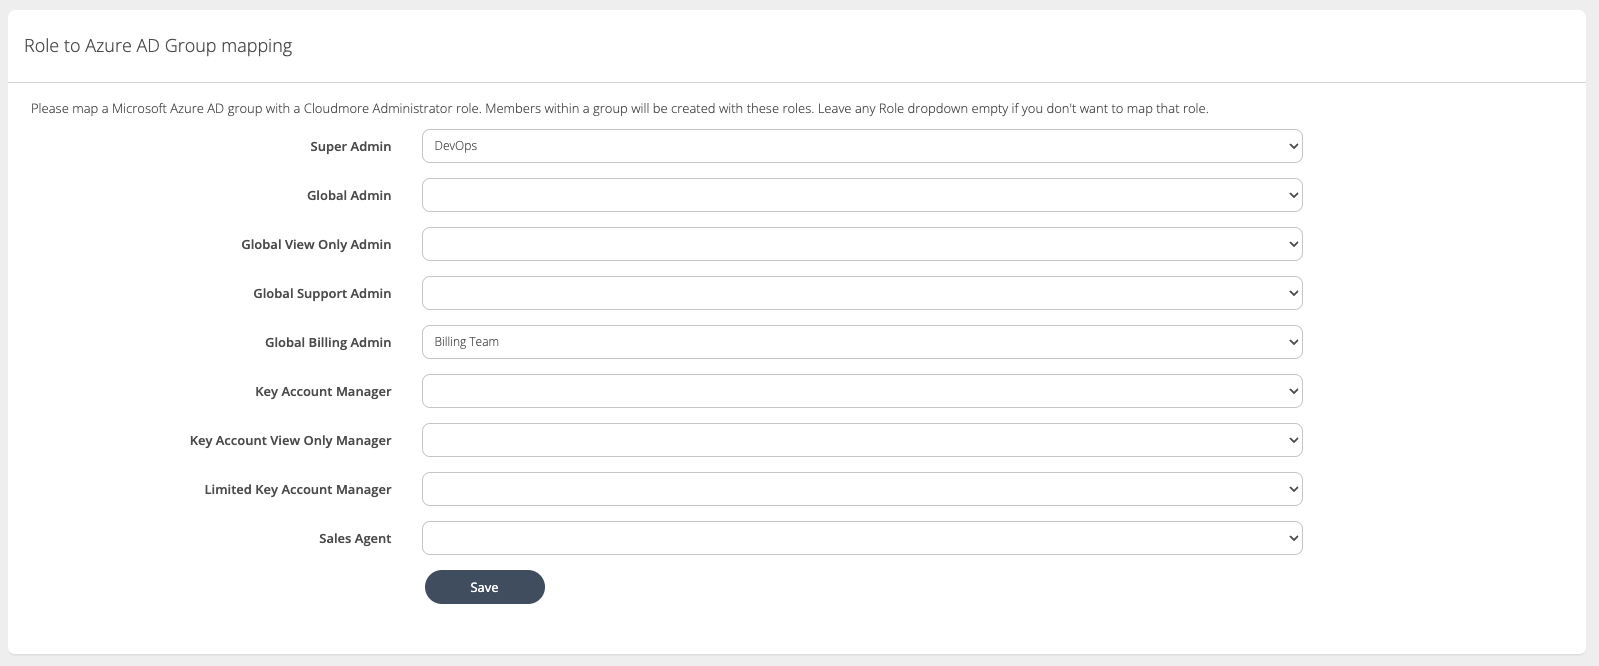Click the instructional mapping description text
1599x666 pixels.
point(619,108)
